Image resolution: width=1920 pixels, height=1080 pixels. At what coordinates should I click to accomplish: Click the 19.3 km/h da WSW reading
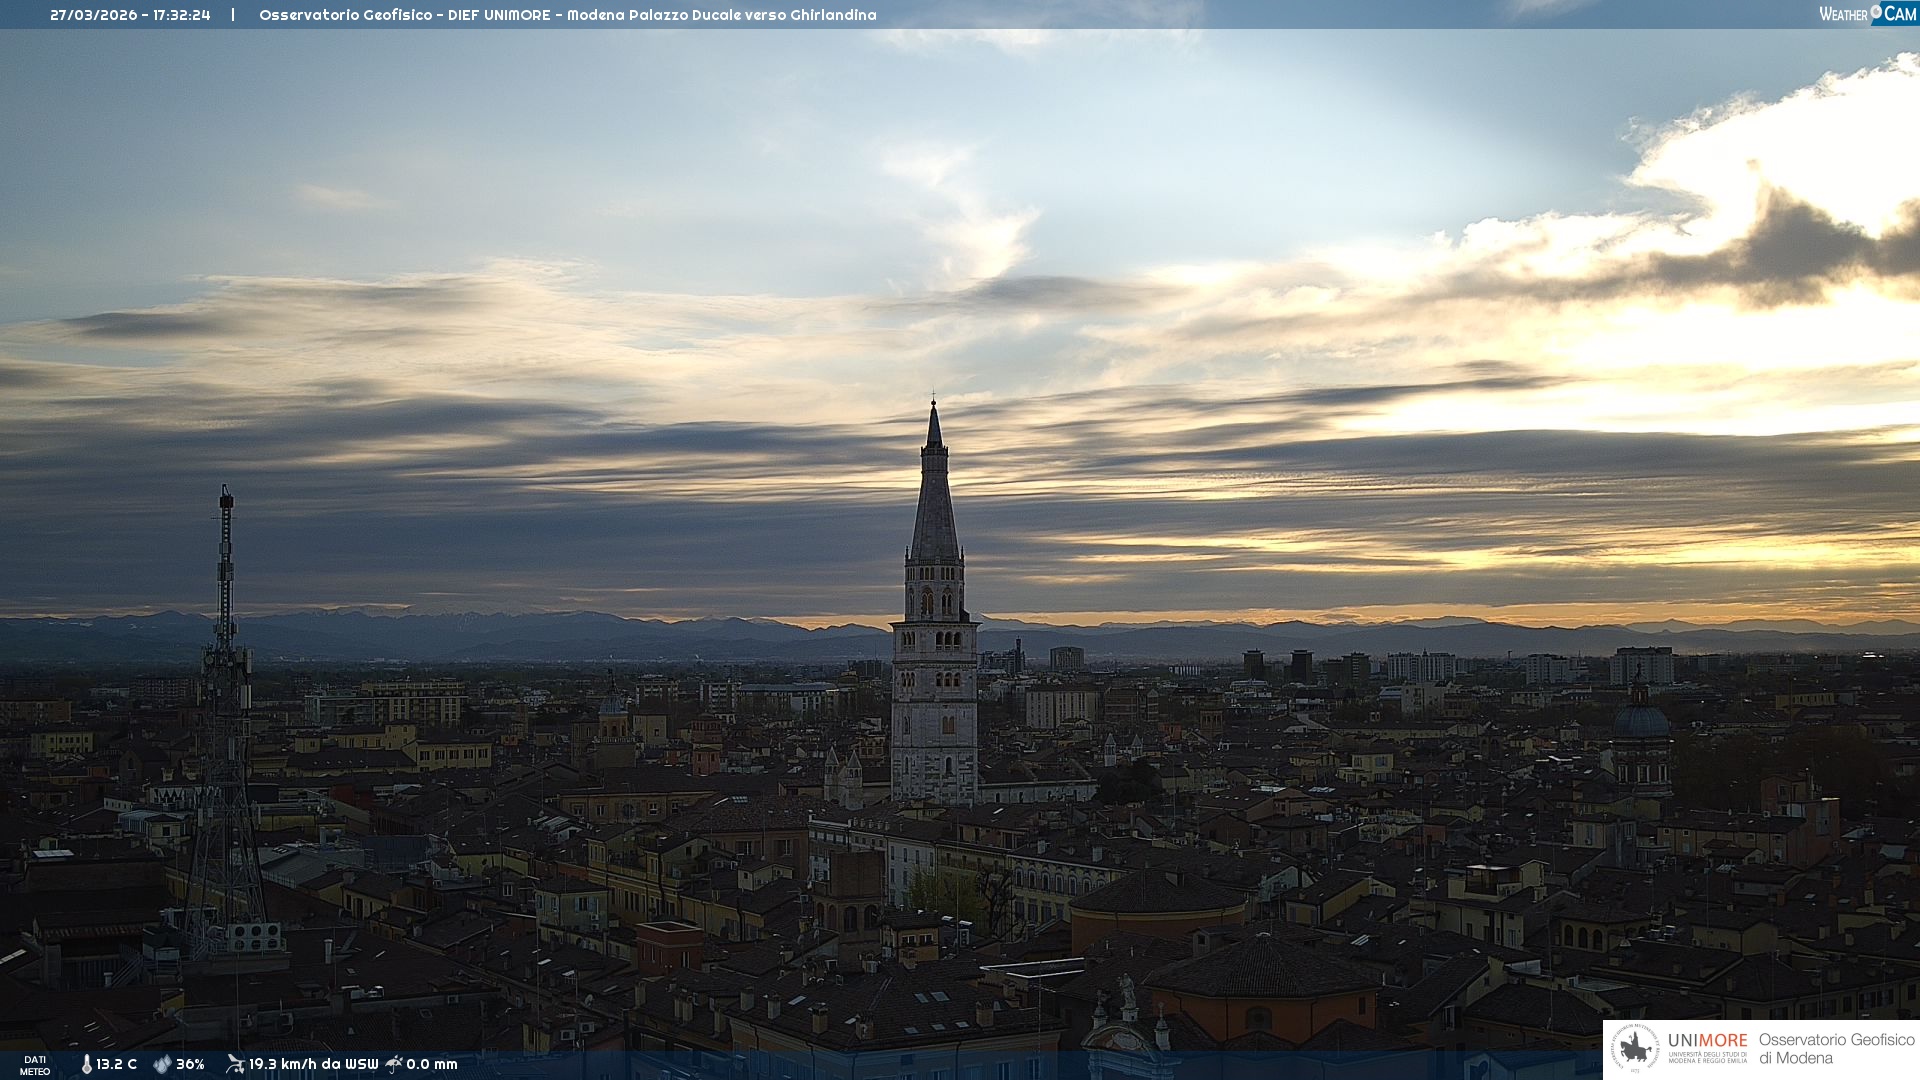(313, 1064)
